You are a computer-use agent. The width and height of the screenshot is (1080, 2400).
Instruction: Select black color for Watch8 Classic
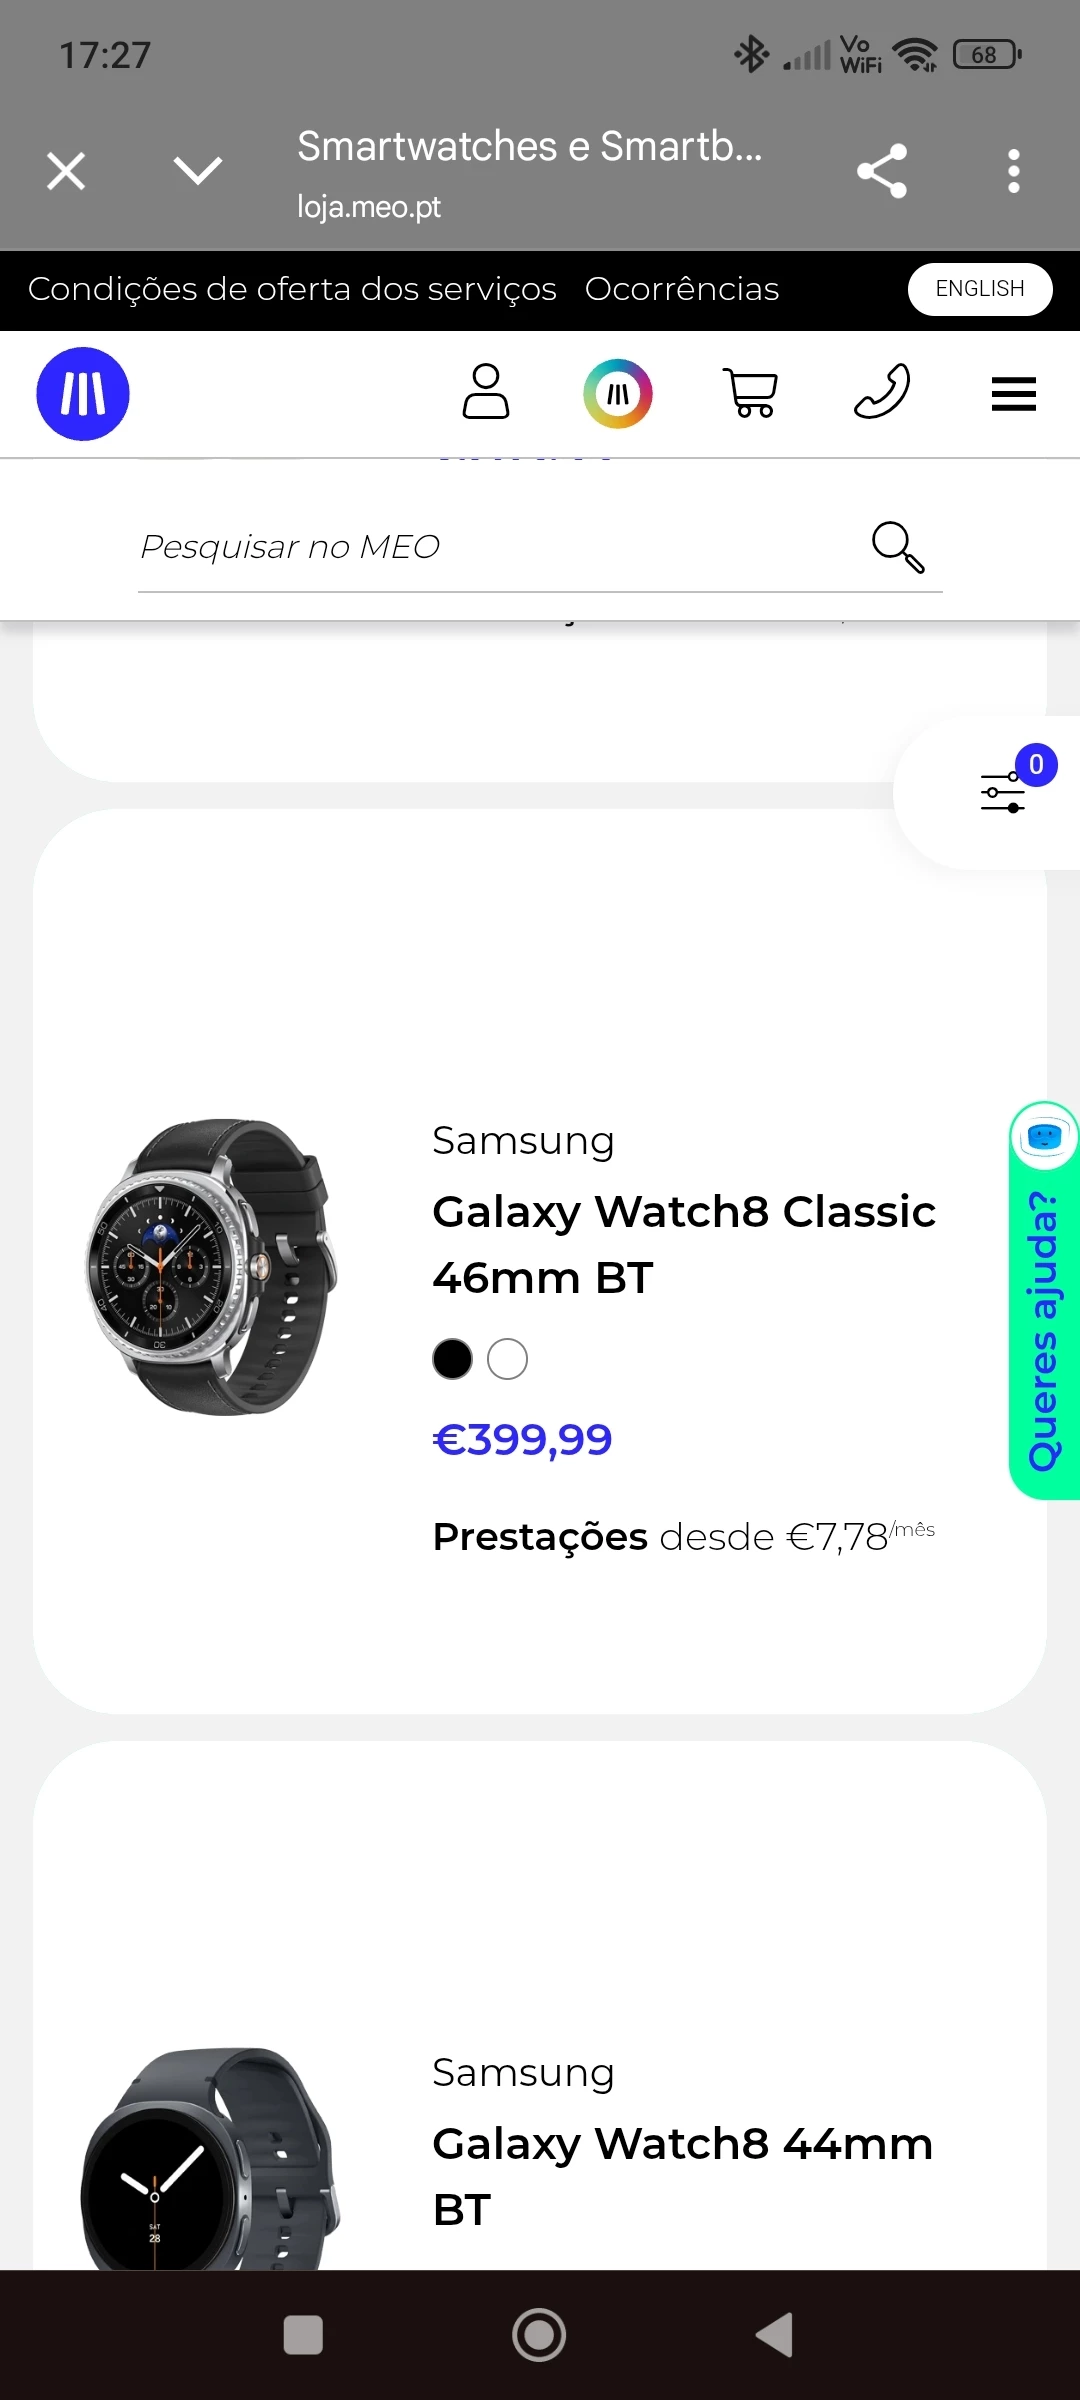[452, 1359]
